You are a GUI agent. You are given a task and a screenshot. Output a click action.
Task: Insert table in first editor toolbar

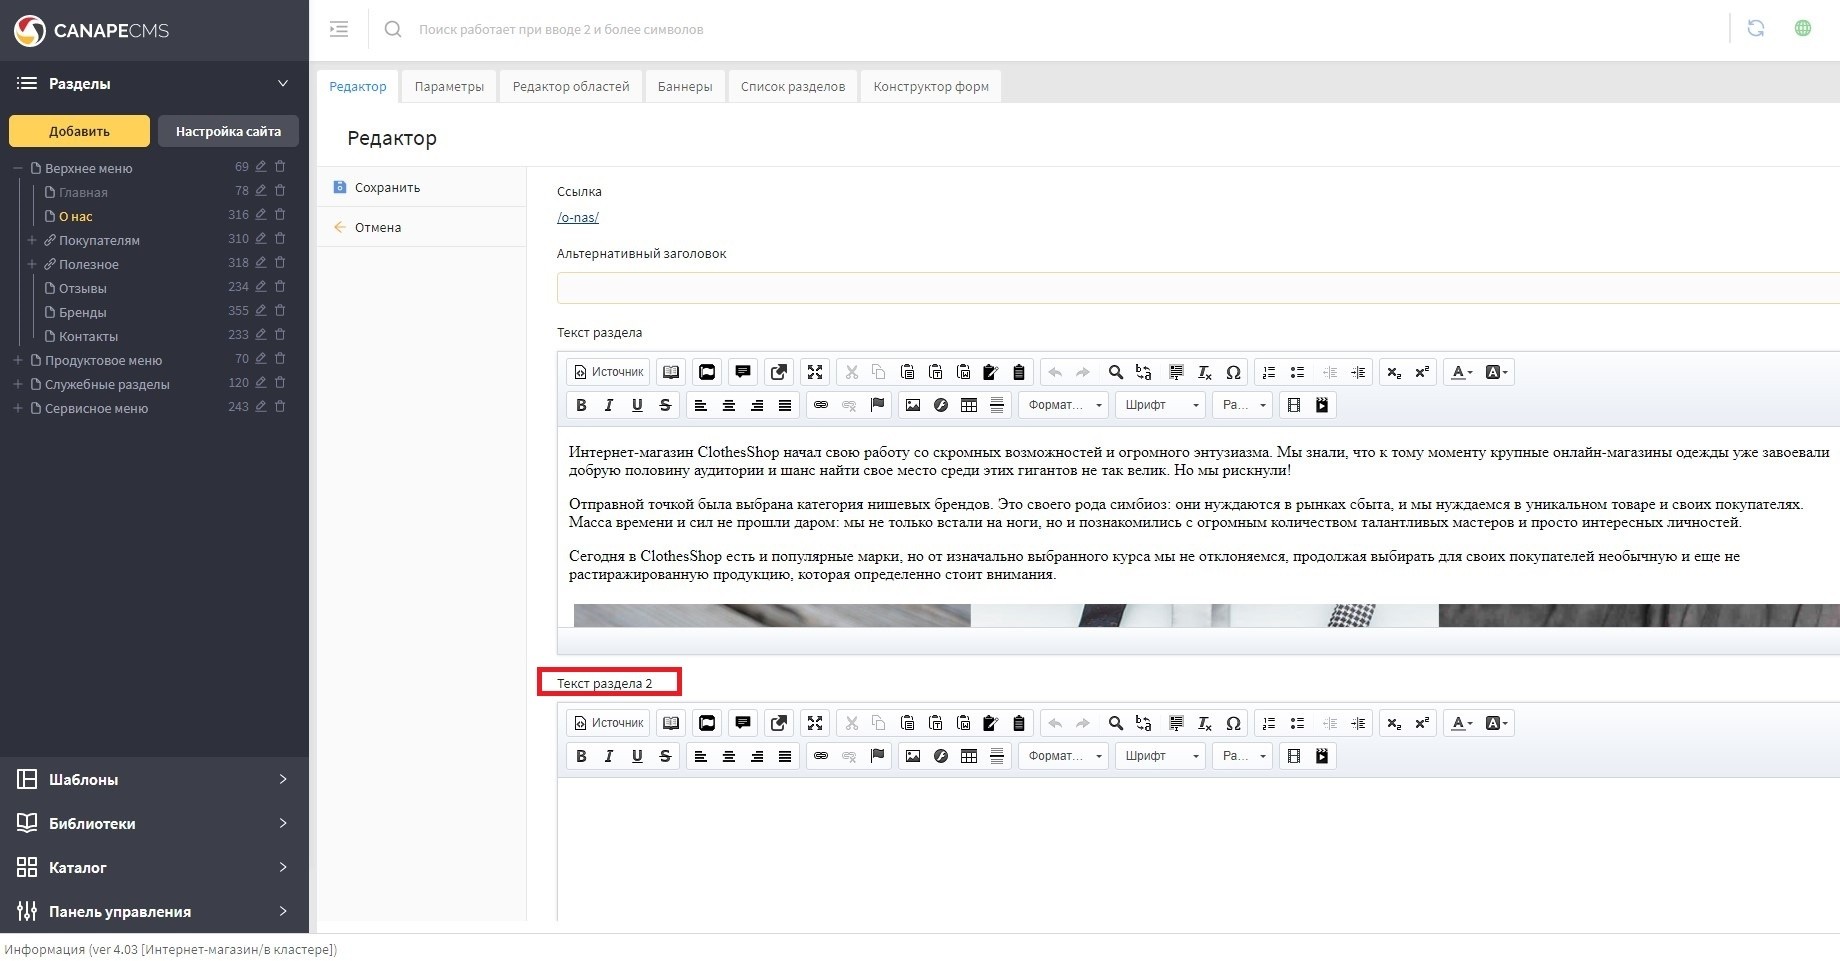point(968,405)
